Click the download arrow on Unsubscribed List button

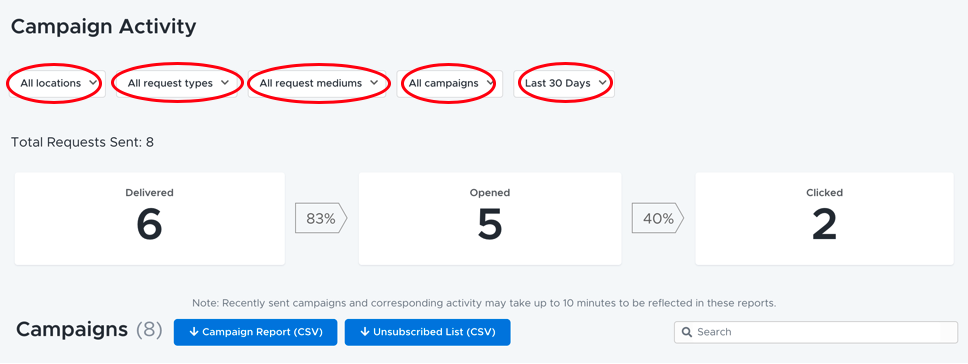pos(364,332)
